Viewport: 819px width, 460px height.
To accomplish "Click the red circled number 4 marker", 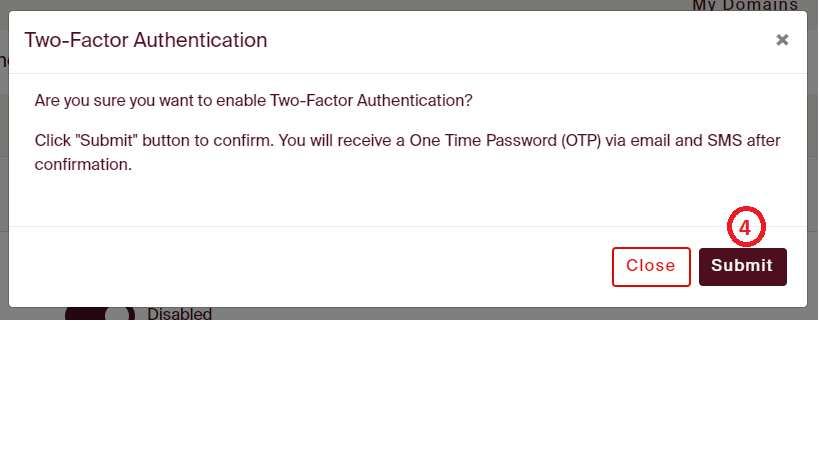I will coord(745,227).
